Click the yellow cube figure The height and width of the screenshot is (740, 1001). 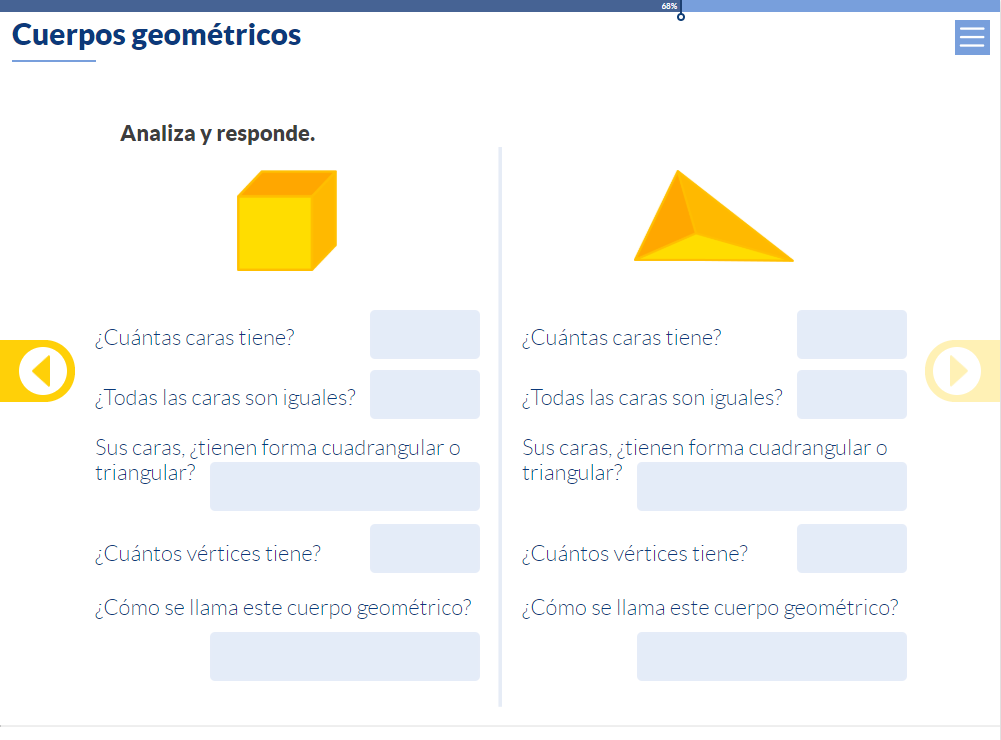point(286,221)
